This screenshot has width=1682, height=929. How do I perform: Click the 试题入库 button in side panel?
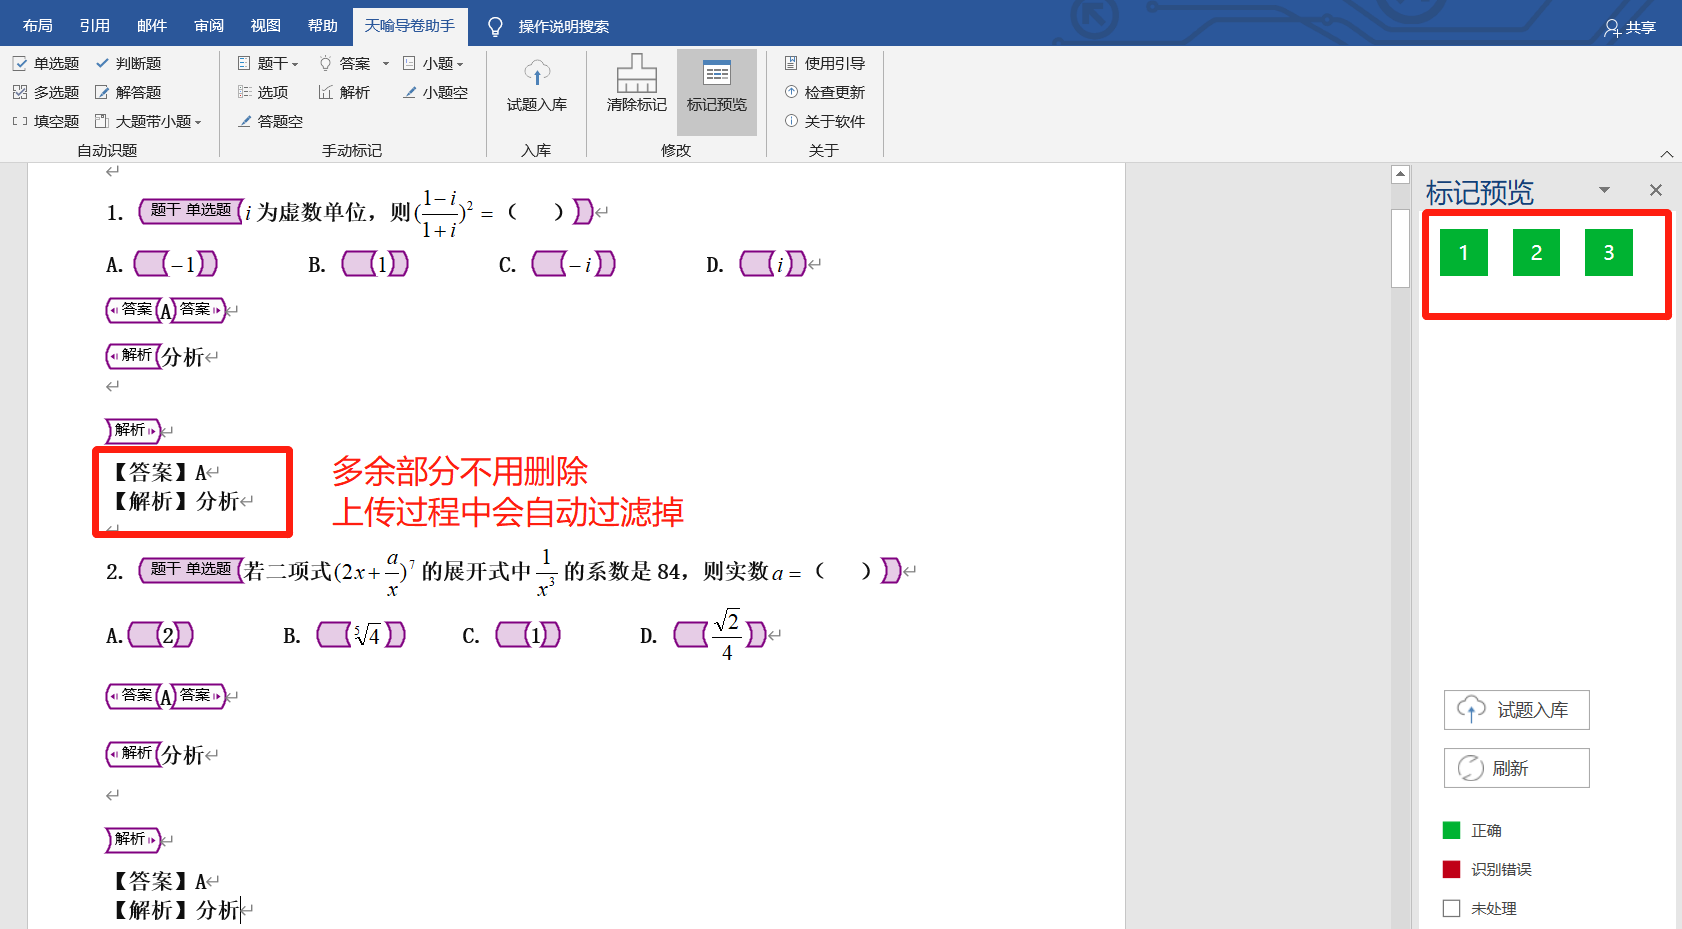point(1516,710)
